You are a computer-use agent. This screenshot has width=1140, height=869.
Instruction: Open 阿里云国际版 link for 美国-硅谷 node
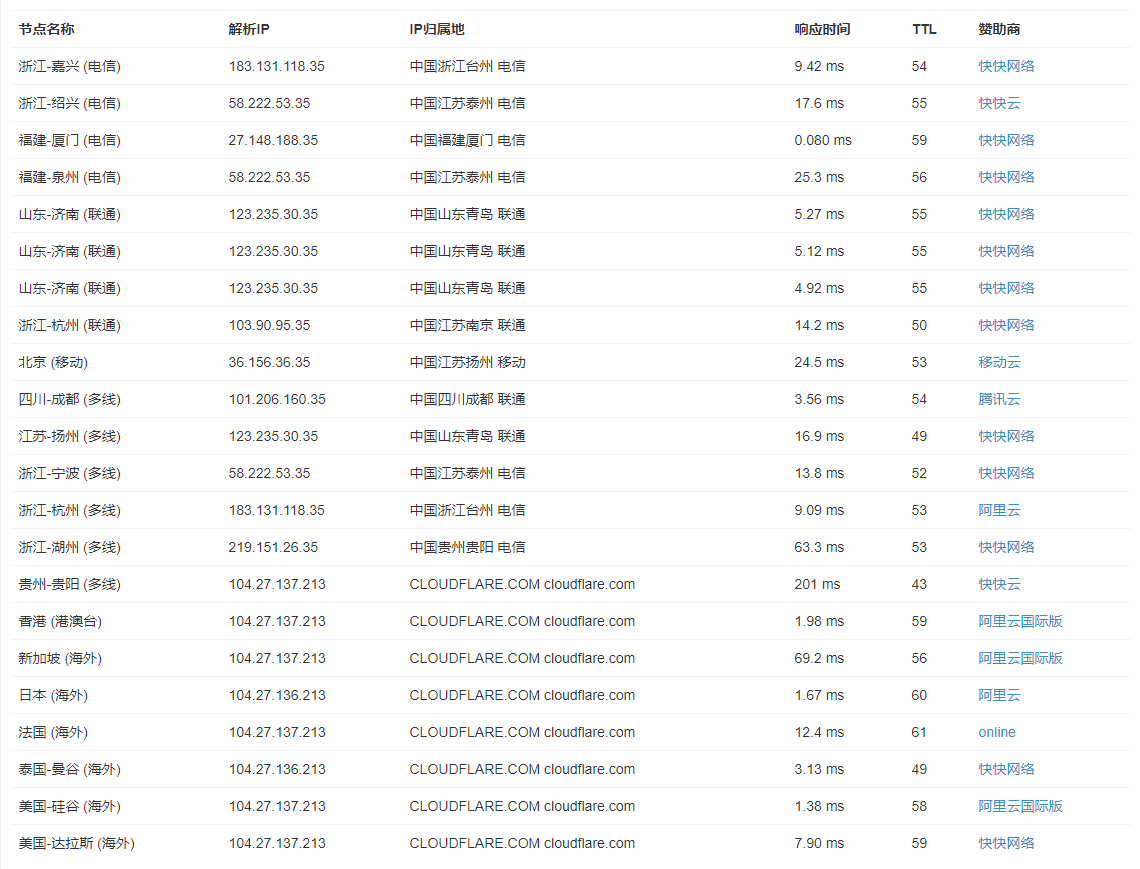(x=1020, y=806)
